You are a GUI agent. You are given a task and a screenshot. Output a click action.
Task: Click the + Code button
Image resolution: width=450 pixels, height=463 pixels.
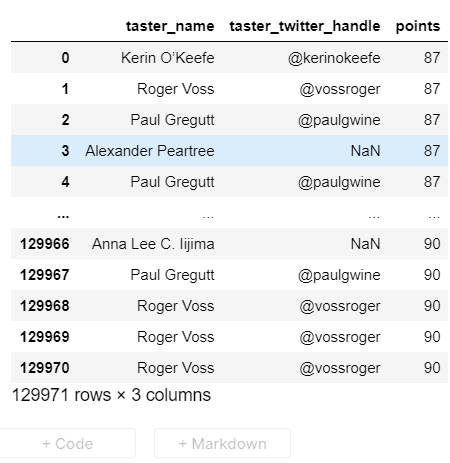(68, 444)
